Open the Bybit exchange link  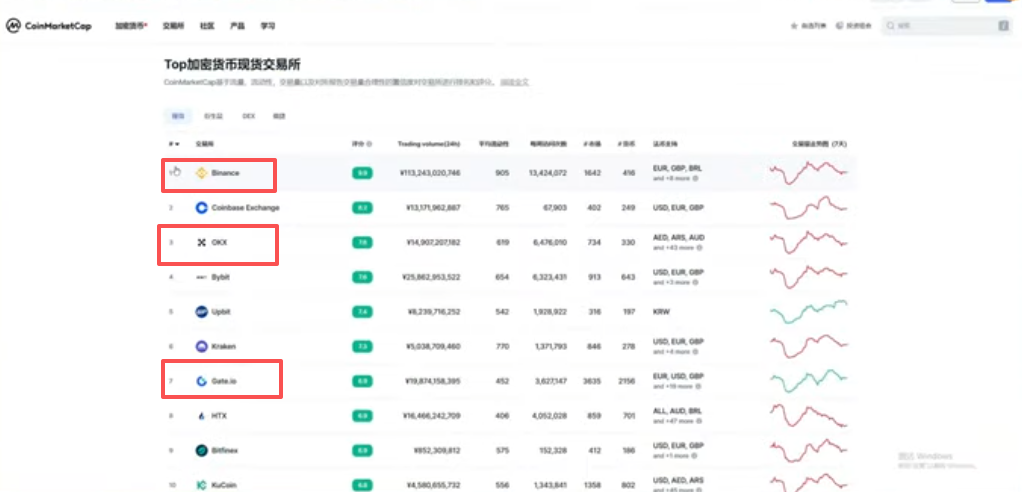pyautogui.click(x=220, y=277)
